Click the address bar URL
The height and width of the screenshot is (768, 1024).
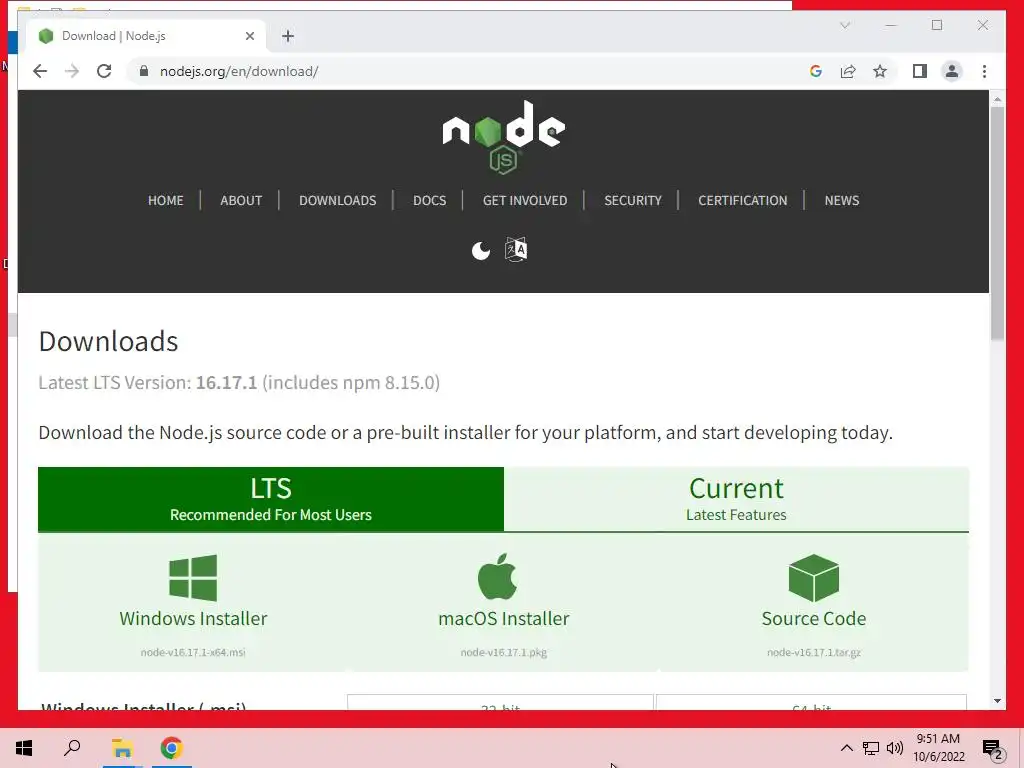239,71
